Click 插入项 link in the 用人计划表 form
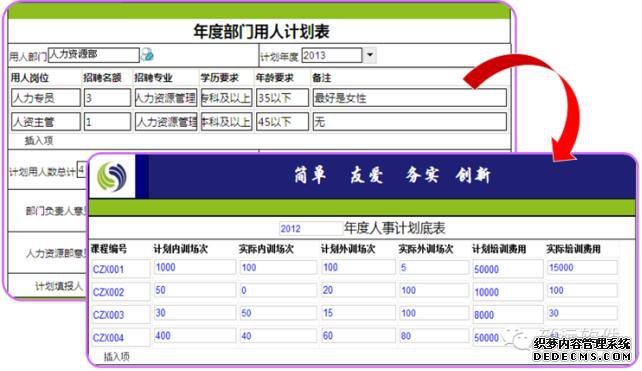 [39, 141]
